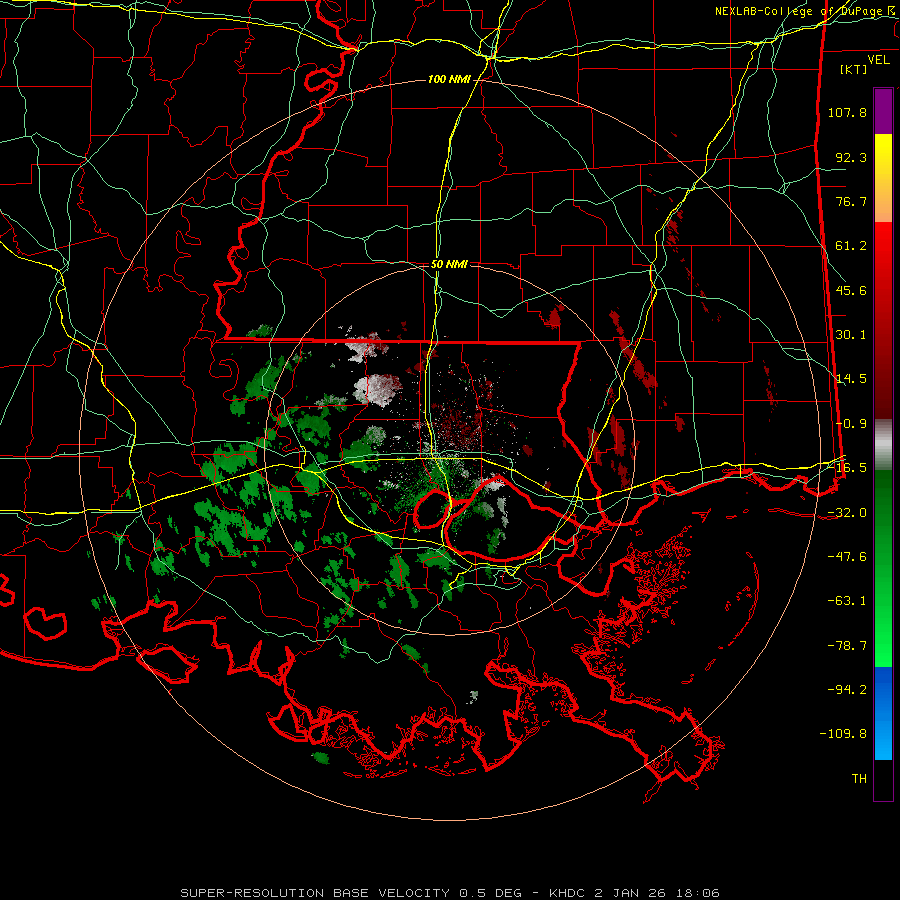
Task: Click the 100 NMI range ring label
Action: coord(449,79)
